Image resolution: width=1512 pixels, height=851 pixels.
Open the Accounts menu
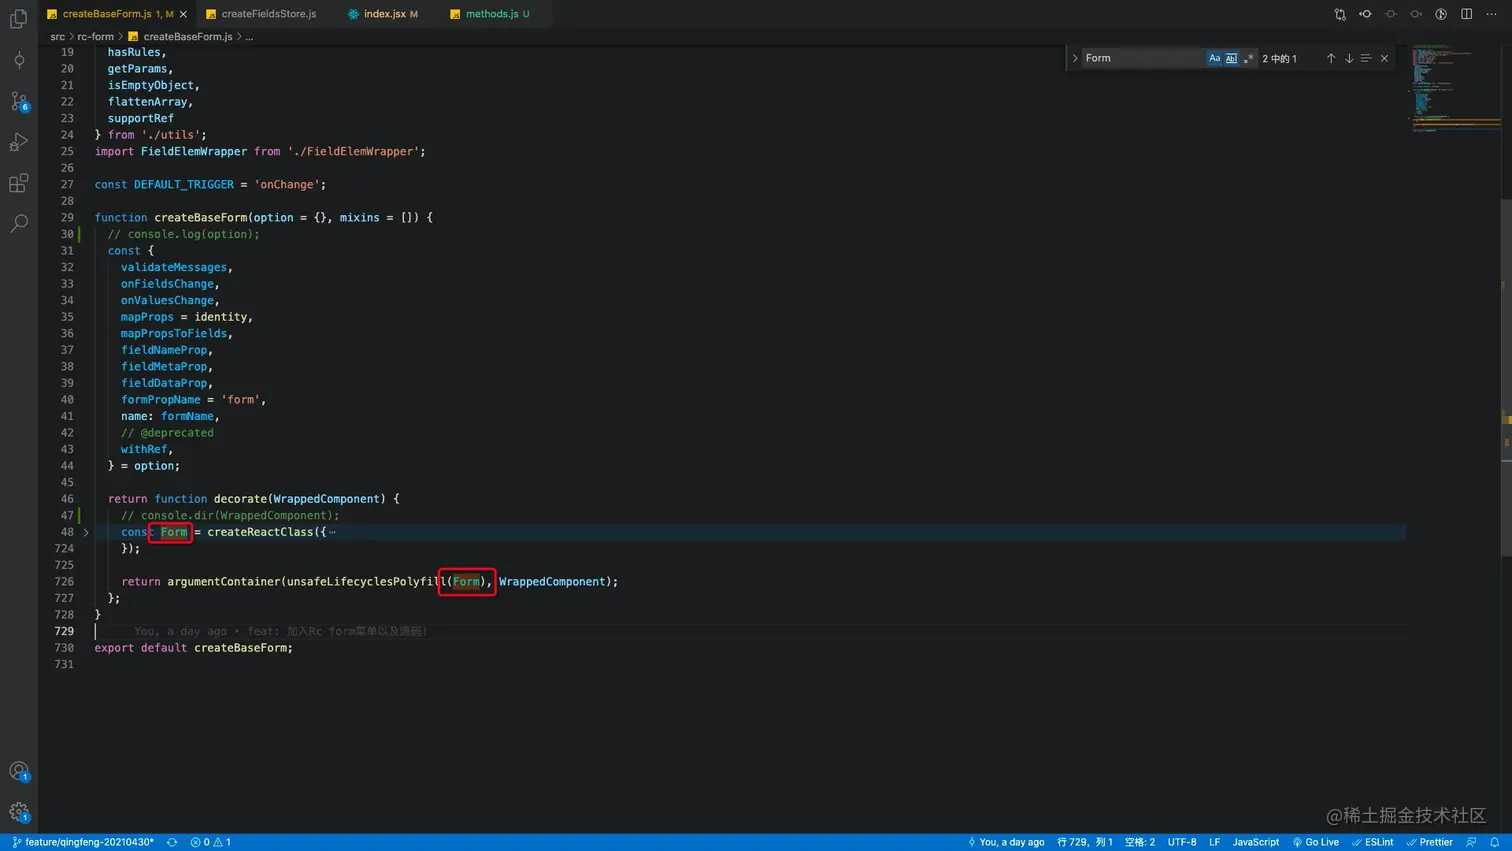click(x=18, y=771)
